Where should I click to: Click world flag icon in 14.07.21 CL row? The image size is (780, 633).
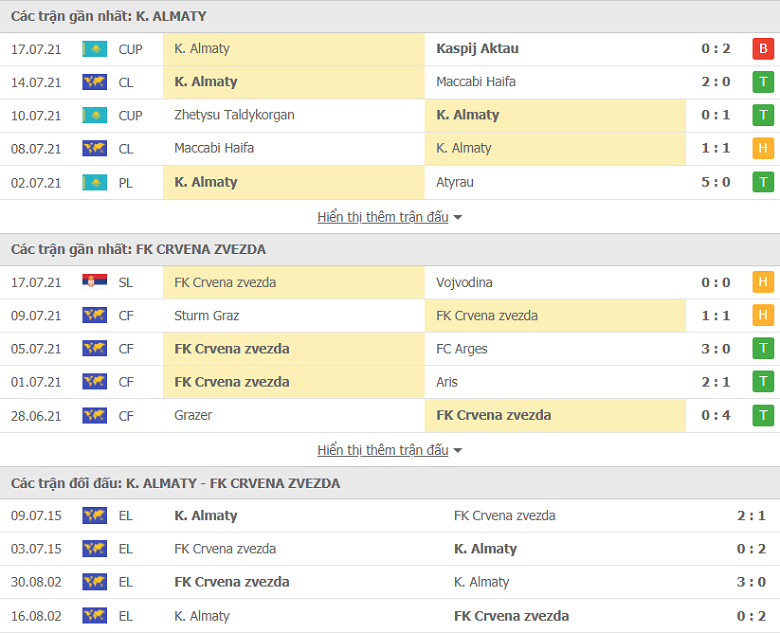95,82
